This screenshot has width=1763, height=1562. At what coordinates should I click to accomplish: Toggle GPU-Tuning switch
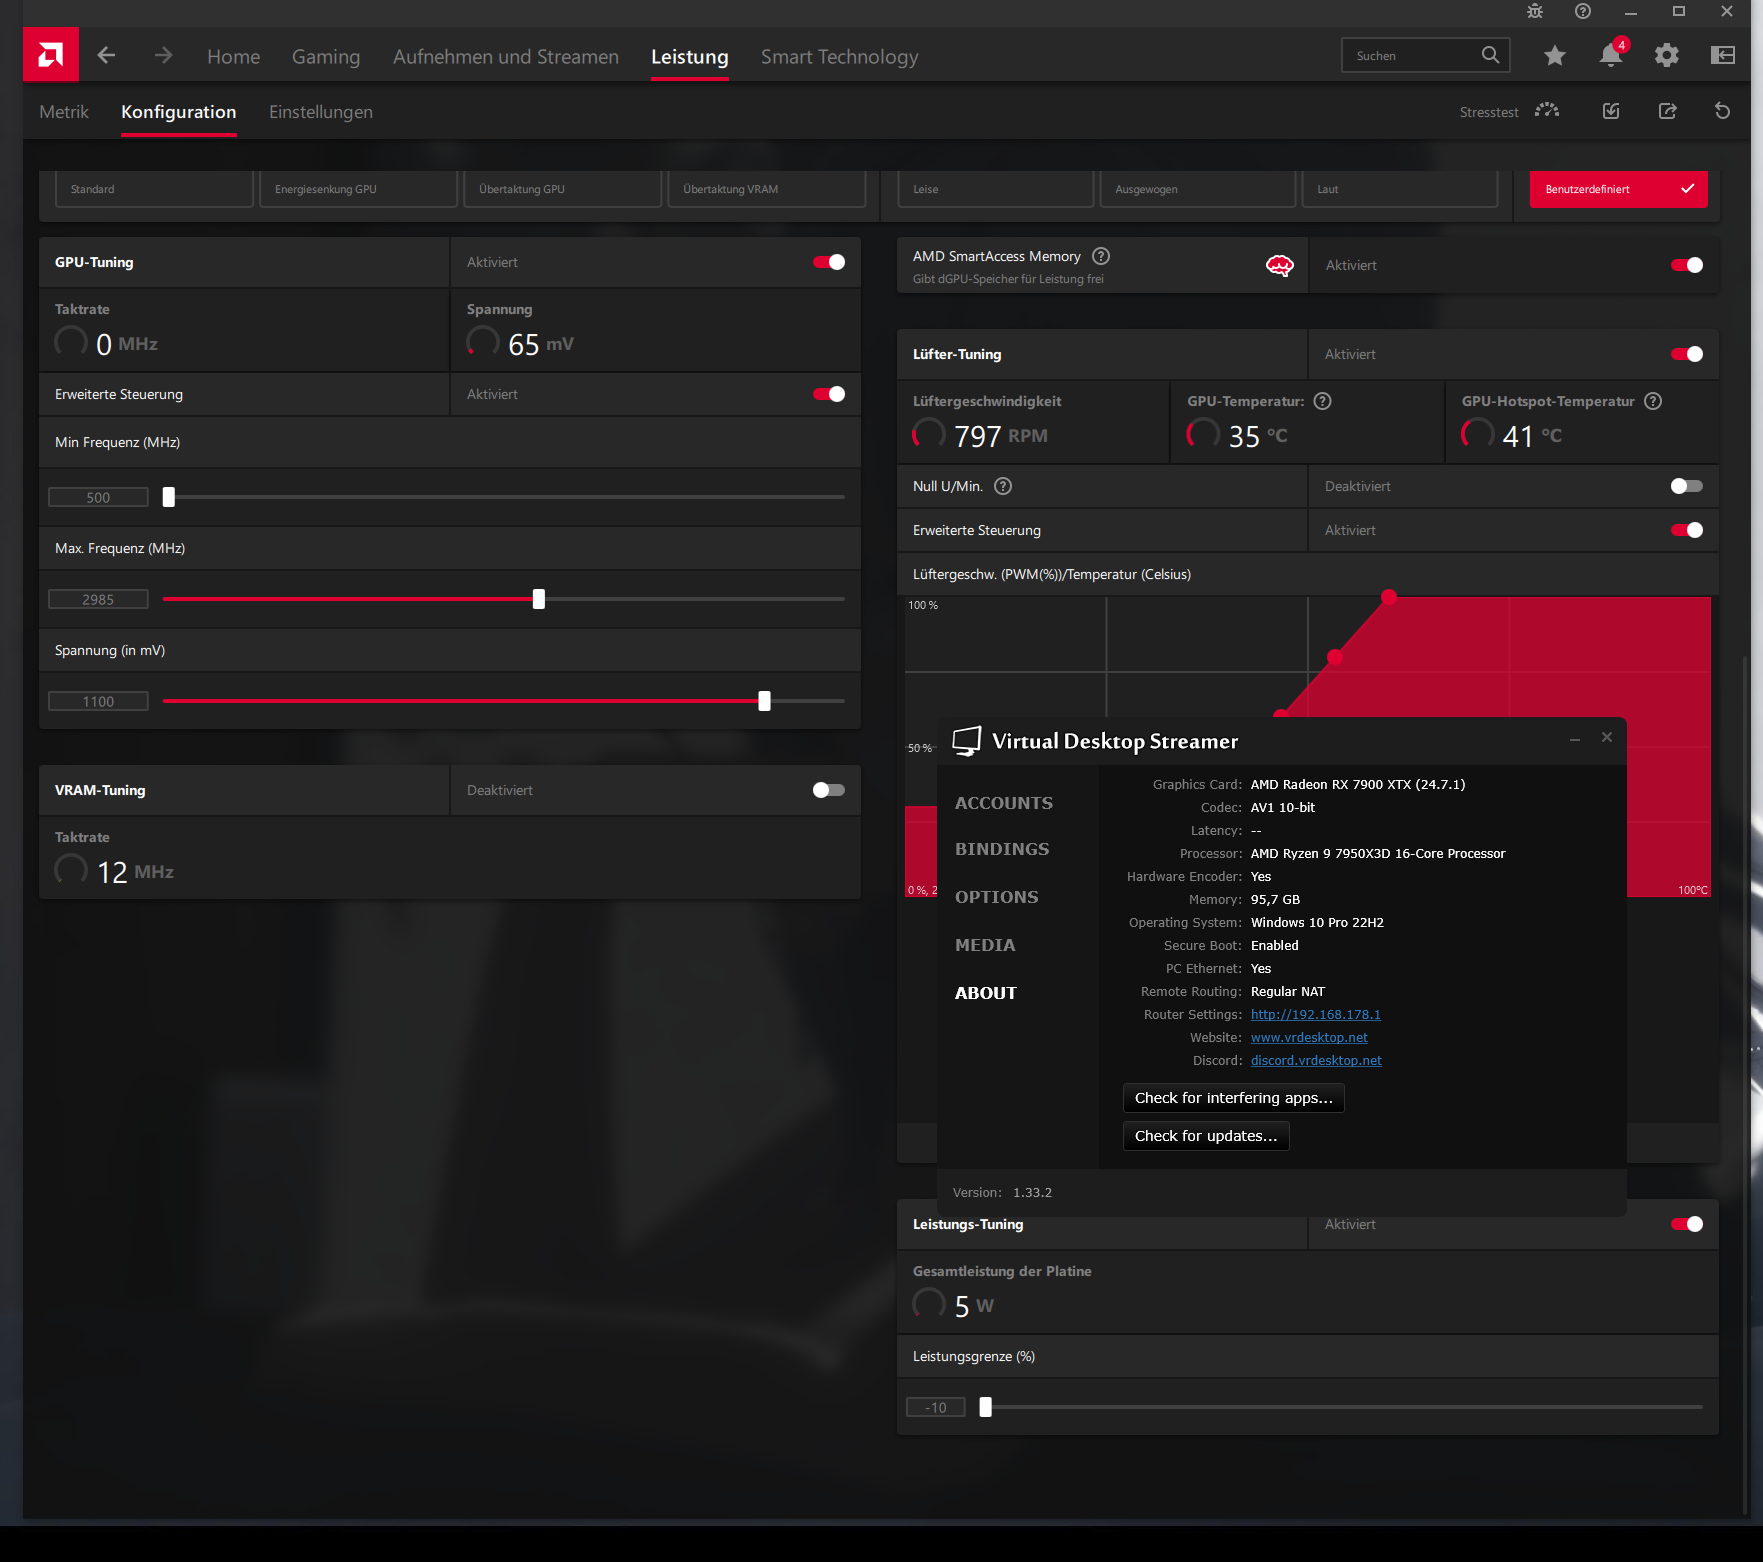point(829,262)
